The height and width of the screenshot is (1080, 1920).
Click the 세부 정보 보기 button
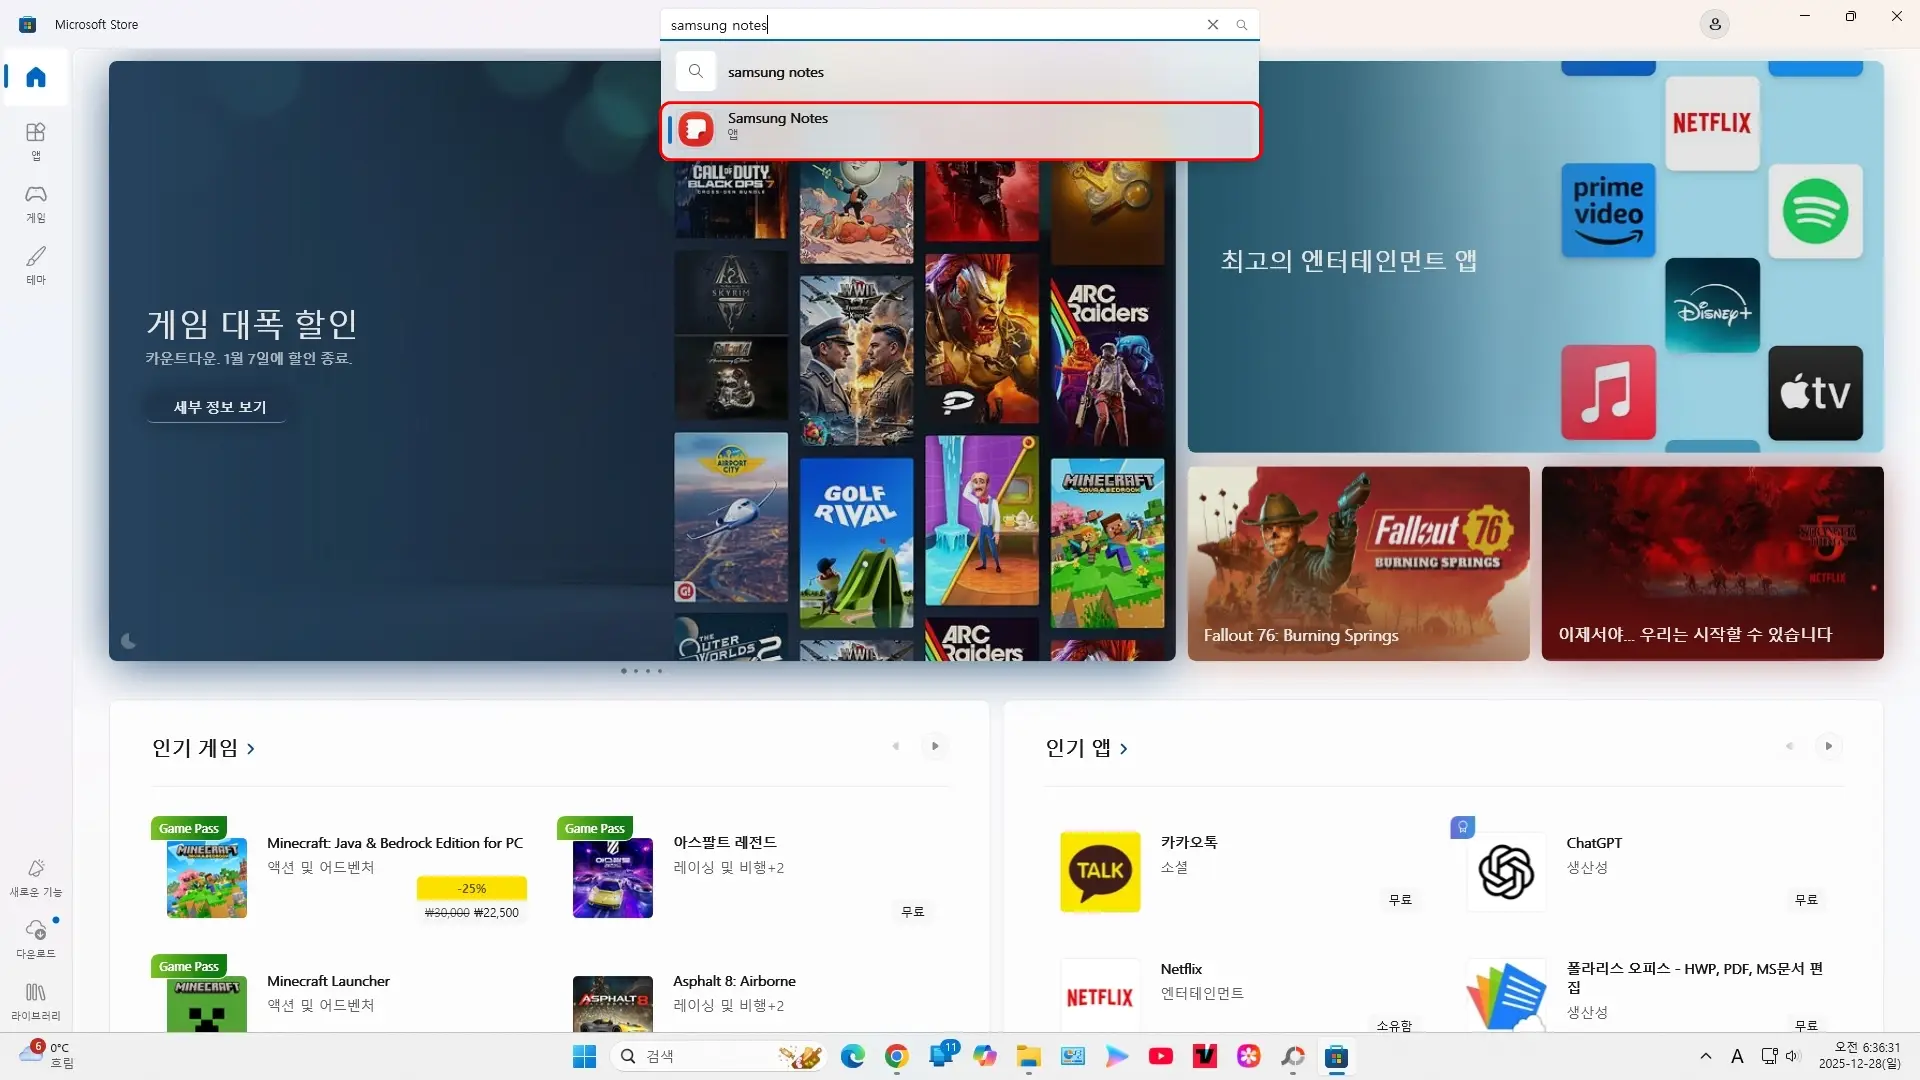pos(219,407)
